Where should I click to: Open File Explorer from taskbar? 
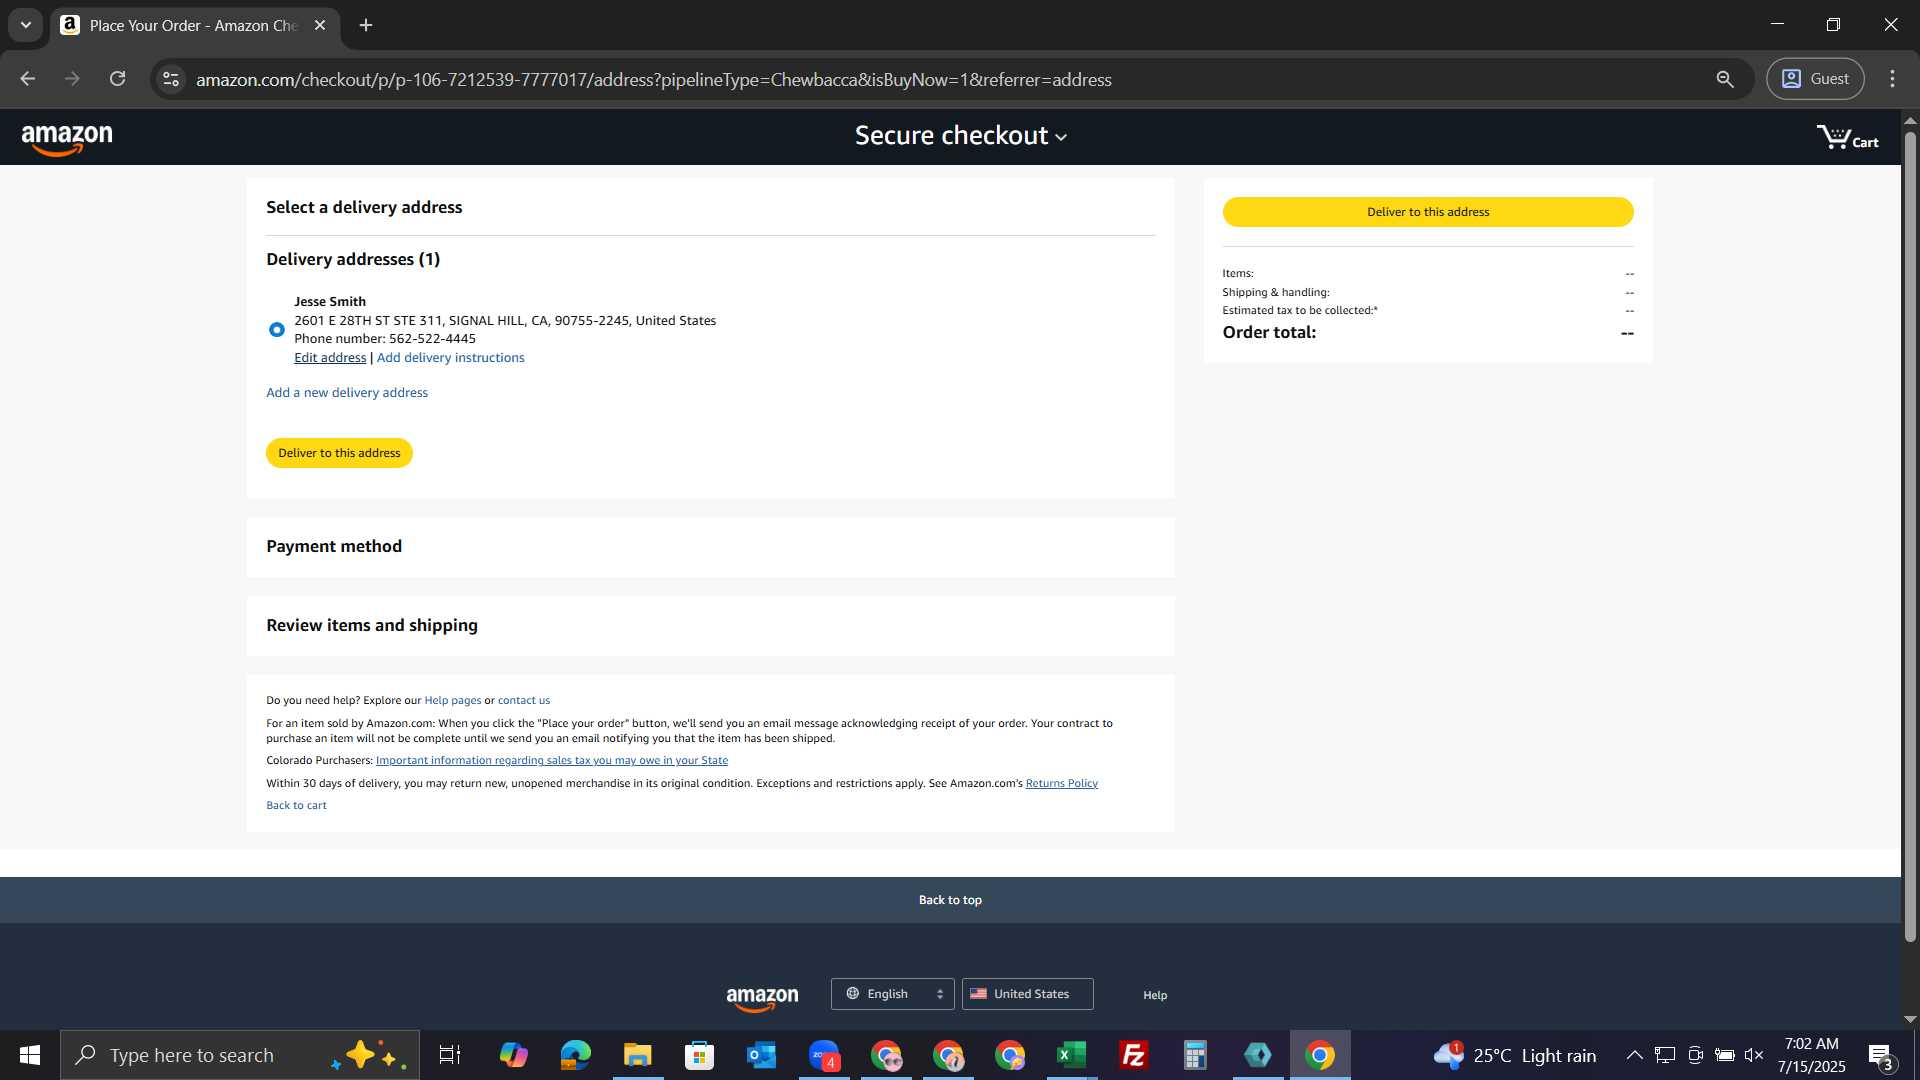tap(638, 1055)
